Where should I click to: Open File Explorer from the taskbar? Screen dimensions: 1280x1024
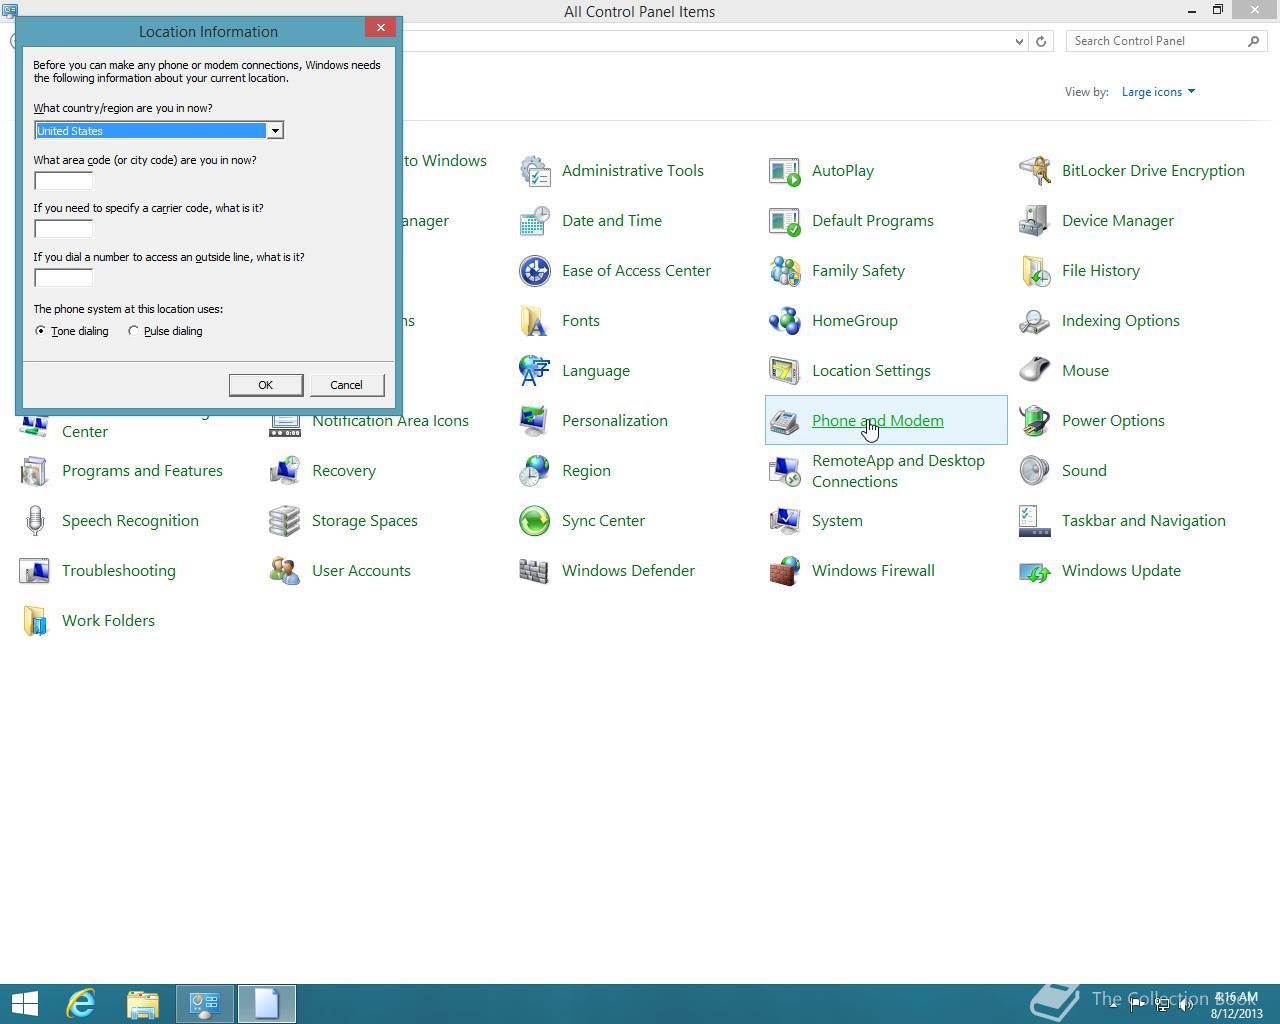point(143,1004)
